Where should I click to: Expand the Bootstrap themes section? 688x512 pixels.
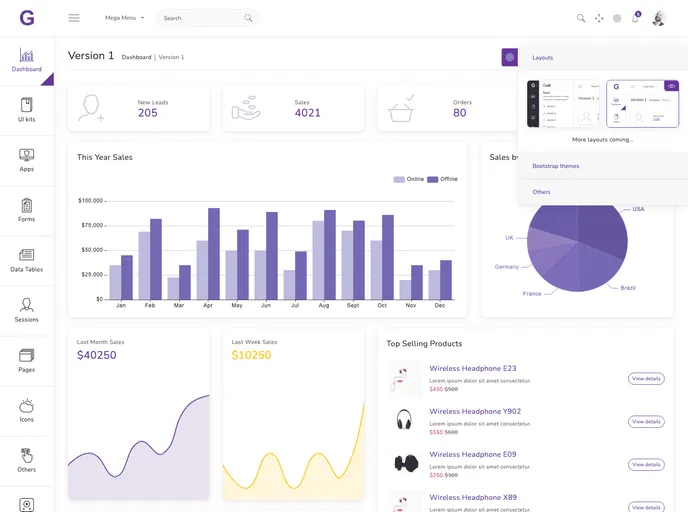(556, 166)
